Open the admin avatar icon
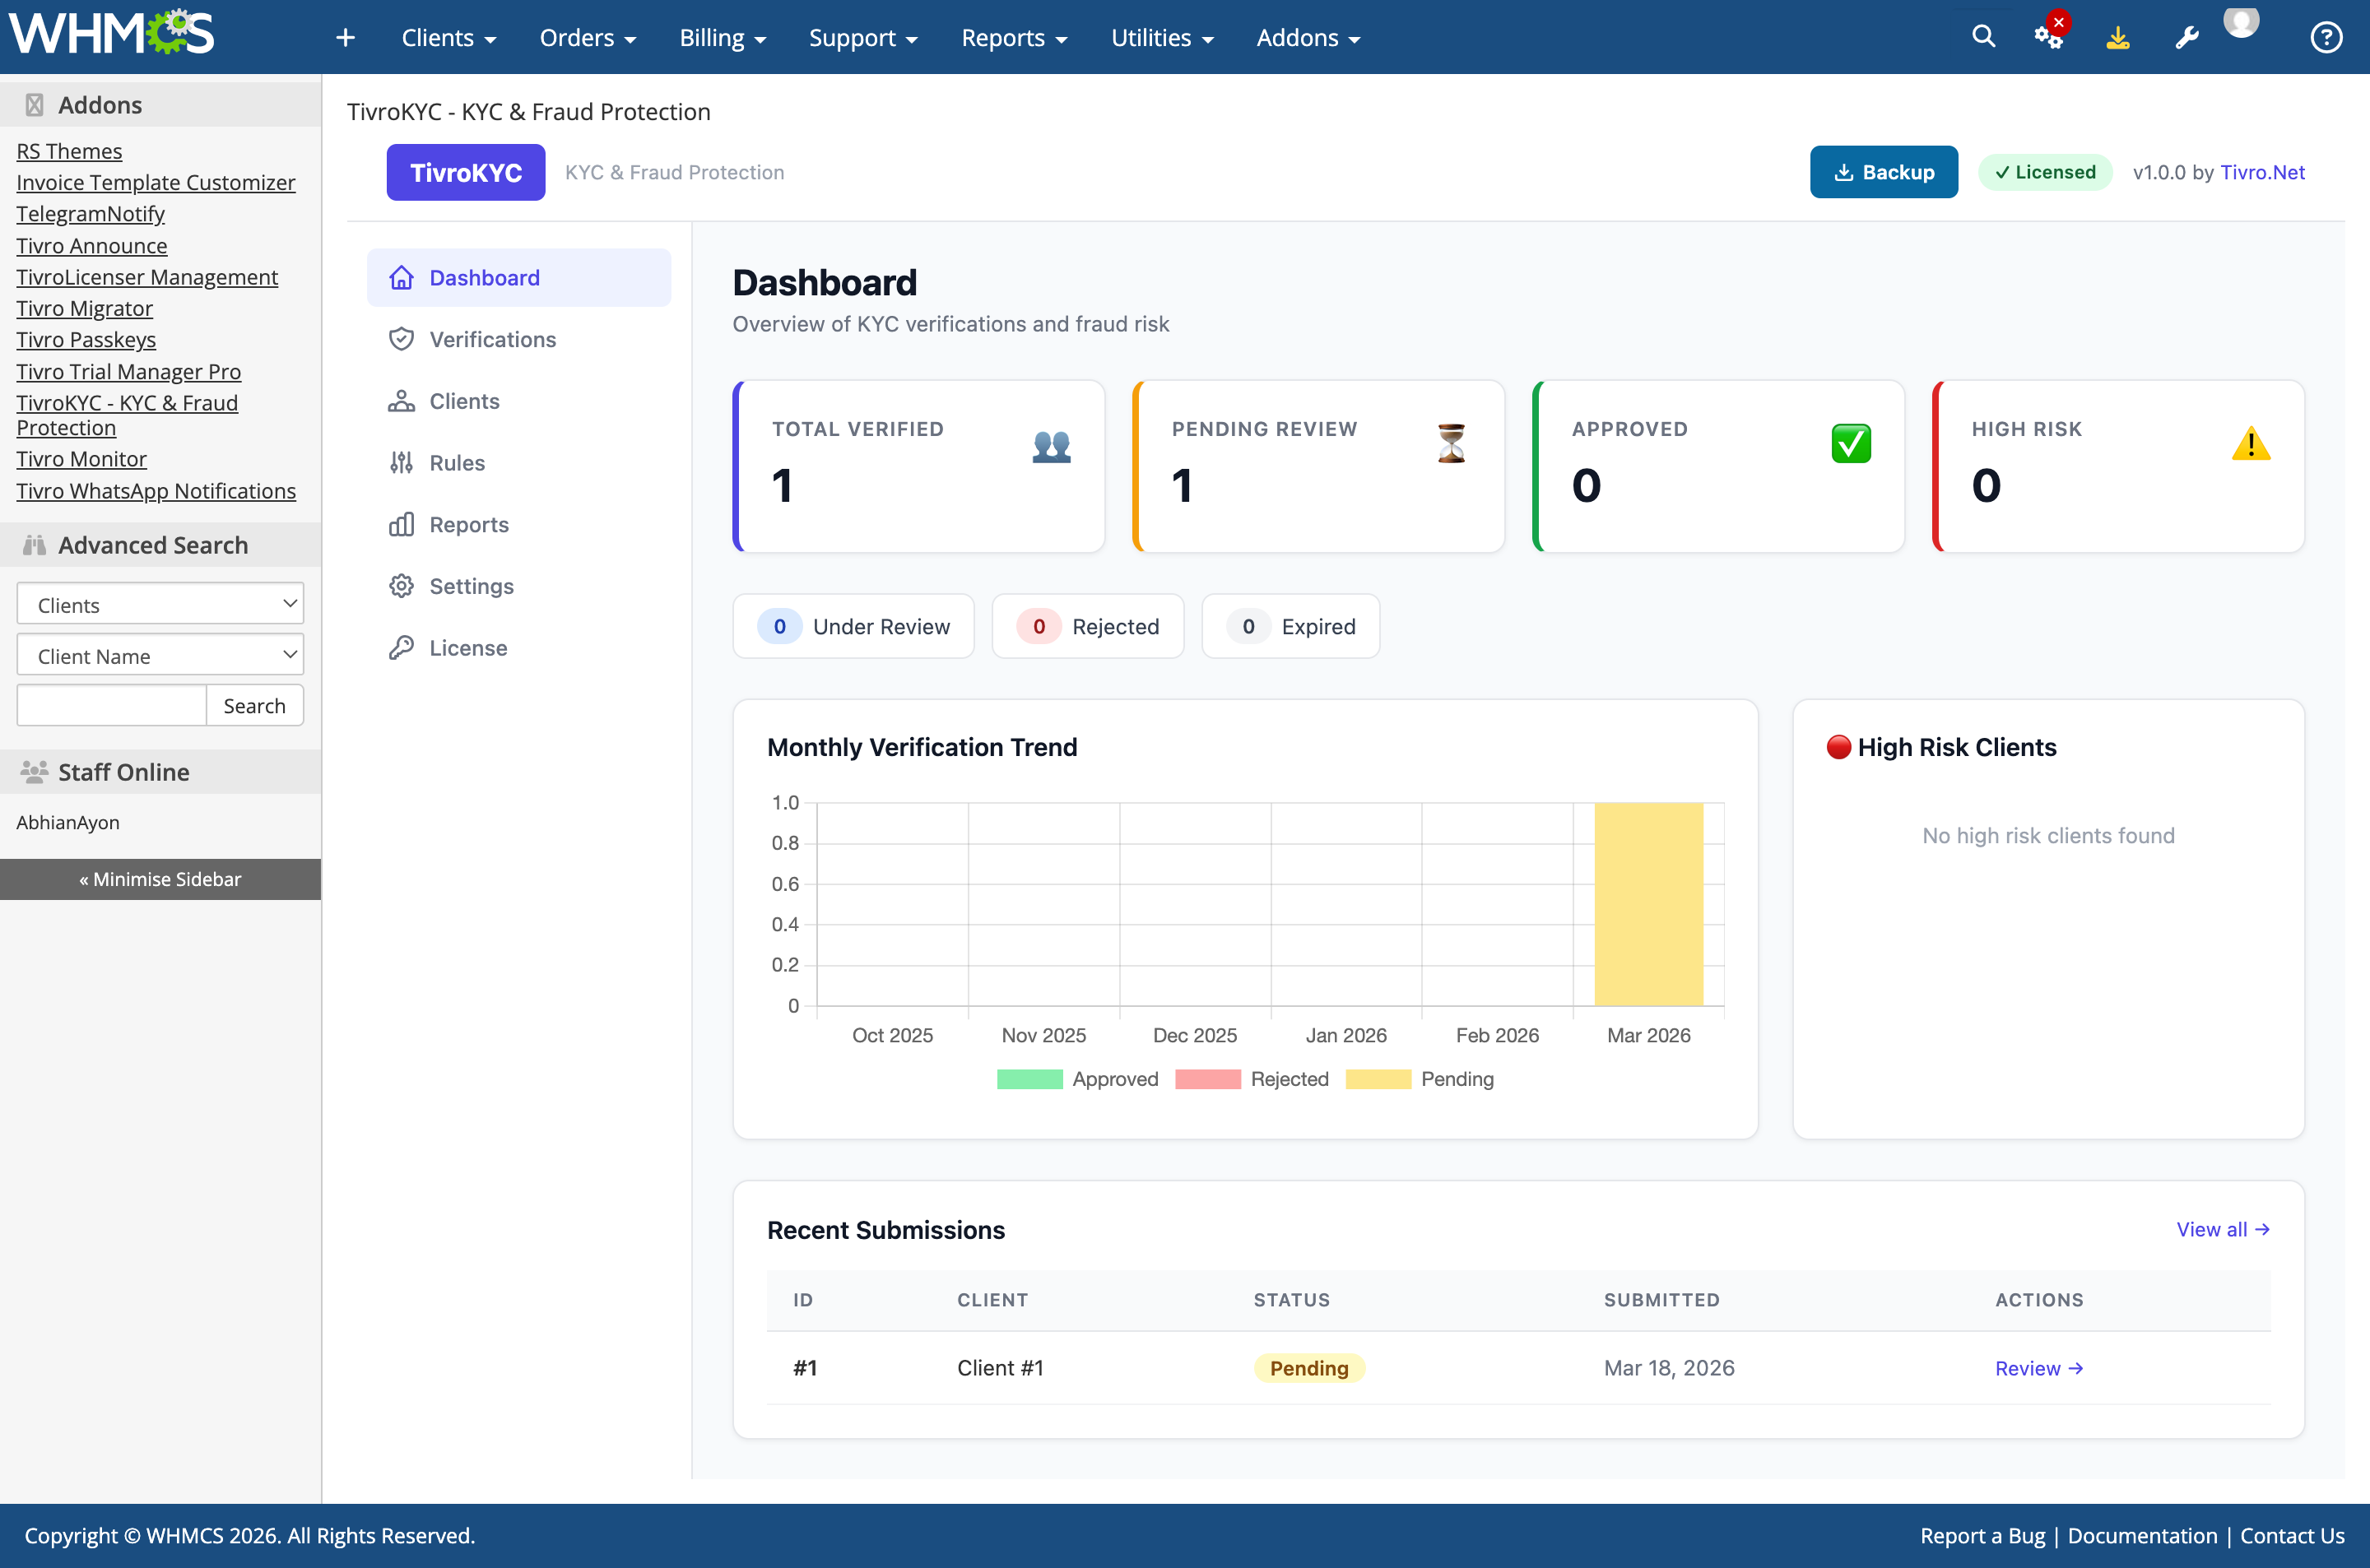Image resolution: width=2370 pixels, height=1568 pixels. click(x=2241, y=22)
